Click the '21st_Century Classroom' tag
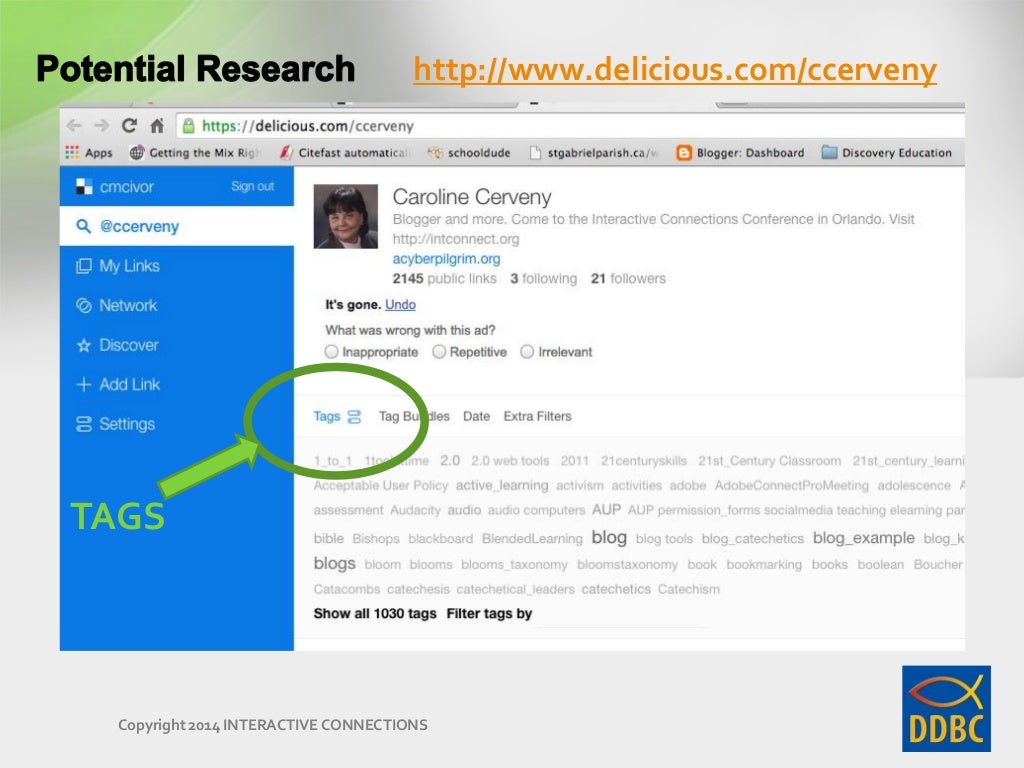 point(769,461)
